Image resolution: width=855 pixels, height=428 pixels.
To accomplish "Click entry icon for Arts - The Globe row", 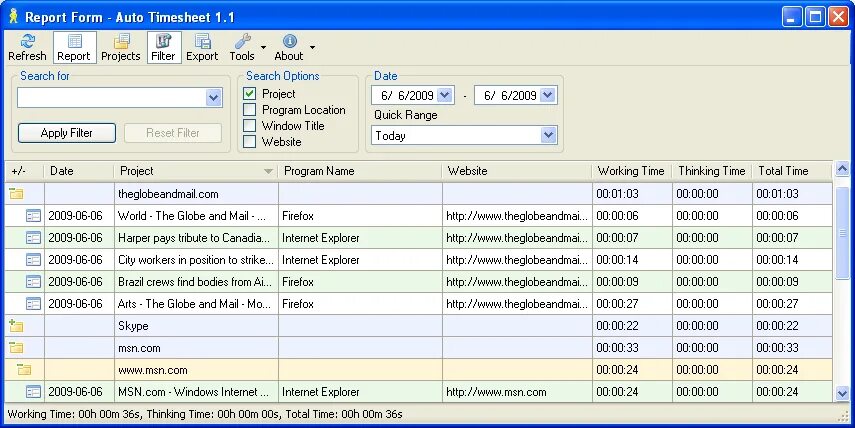I will click(33, 304).
